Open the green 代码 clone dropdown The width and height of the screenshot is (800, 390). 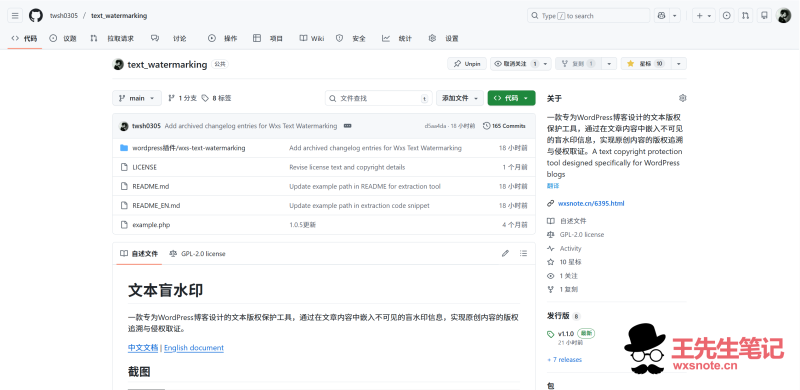(x=511, y=98)
